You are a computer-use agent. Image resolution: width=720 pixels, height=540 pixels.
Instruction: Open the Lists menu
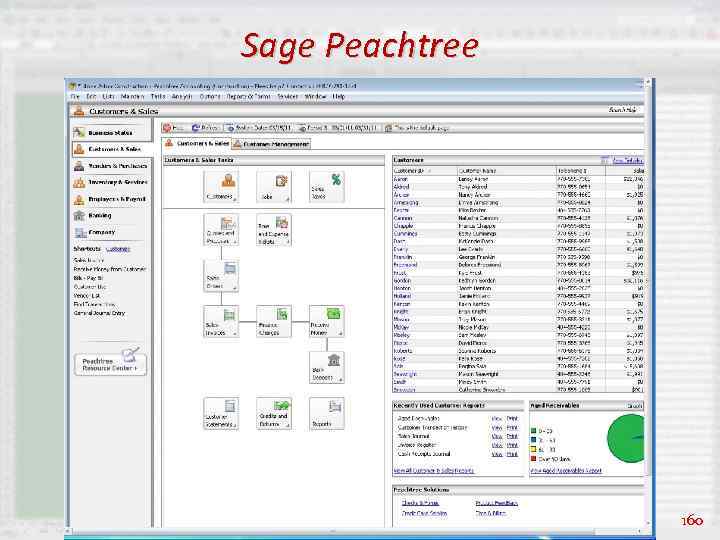click(109, 96)
